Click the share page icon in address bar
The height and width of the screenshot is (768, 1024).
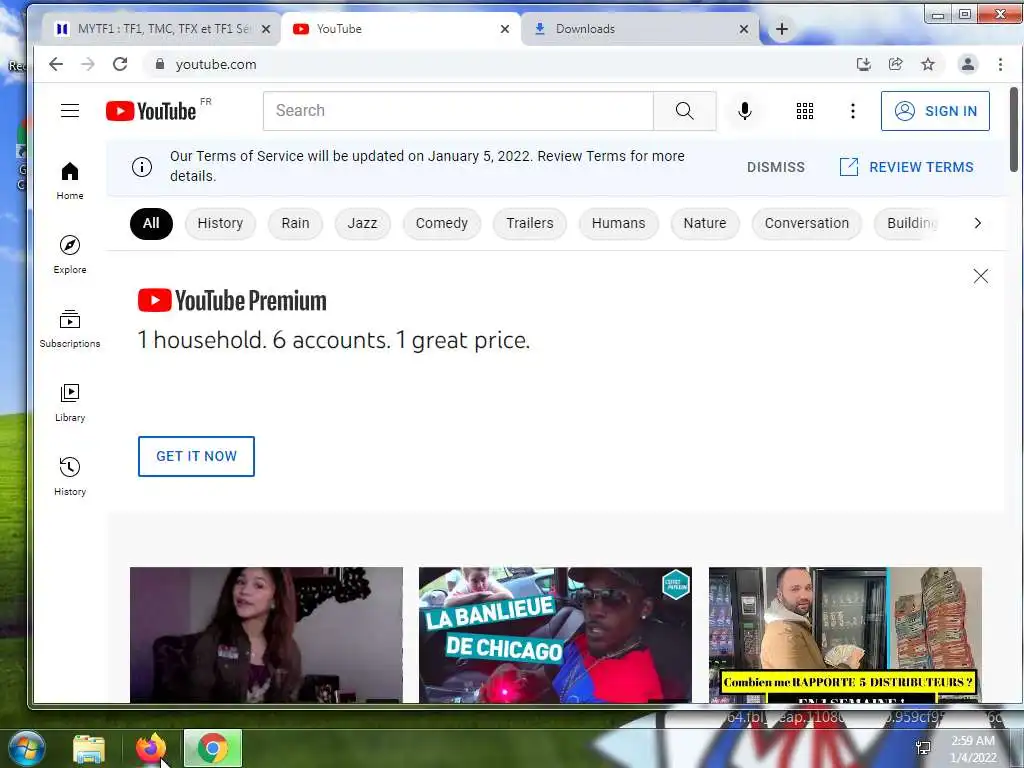[895, 64]
